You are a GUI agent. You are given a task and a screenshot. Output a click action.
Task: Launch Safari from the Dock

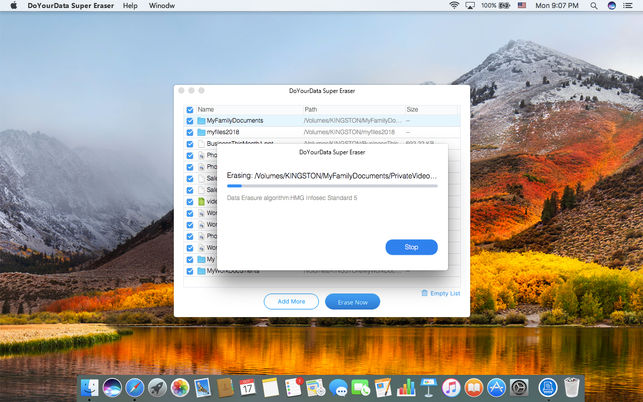click(x=135, y=388)
